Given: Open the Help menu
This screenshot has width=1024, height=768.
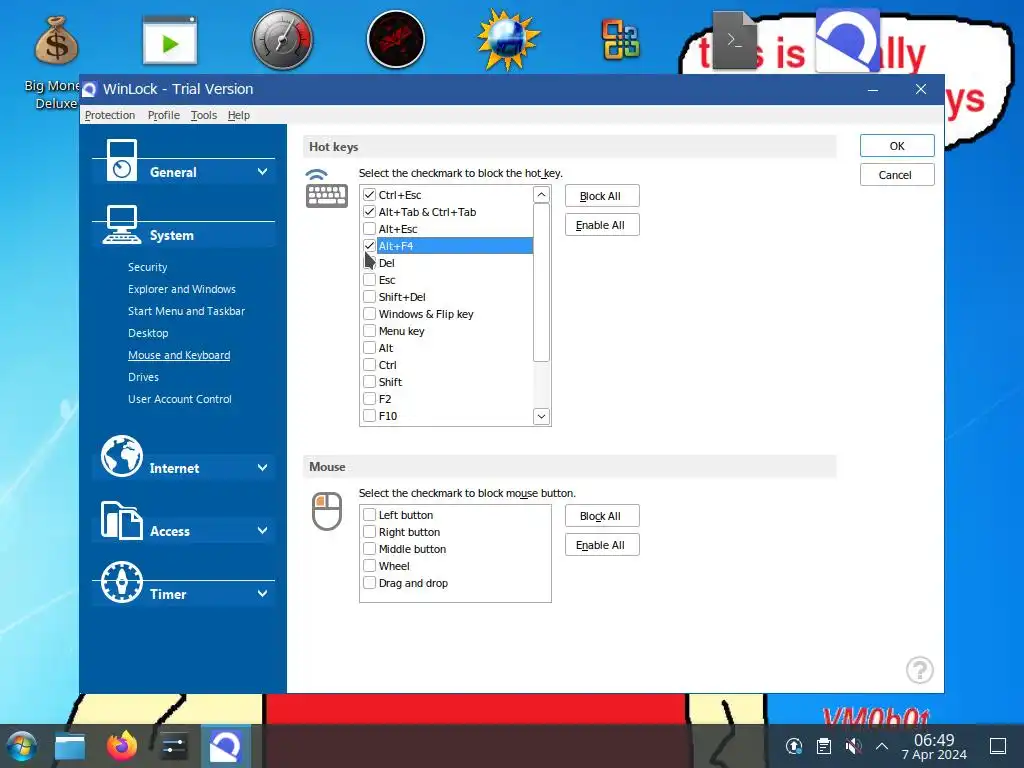Looking at the screenshot, I should coord(239,115).
